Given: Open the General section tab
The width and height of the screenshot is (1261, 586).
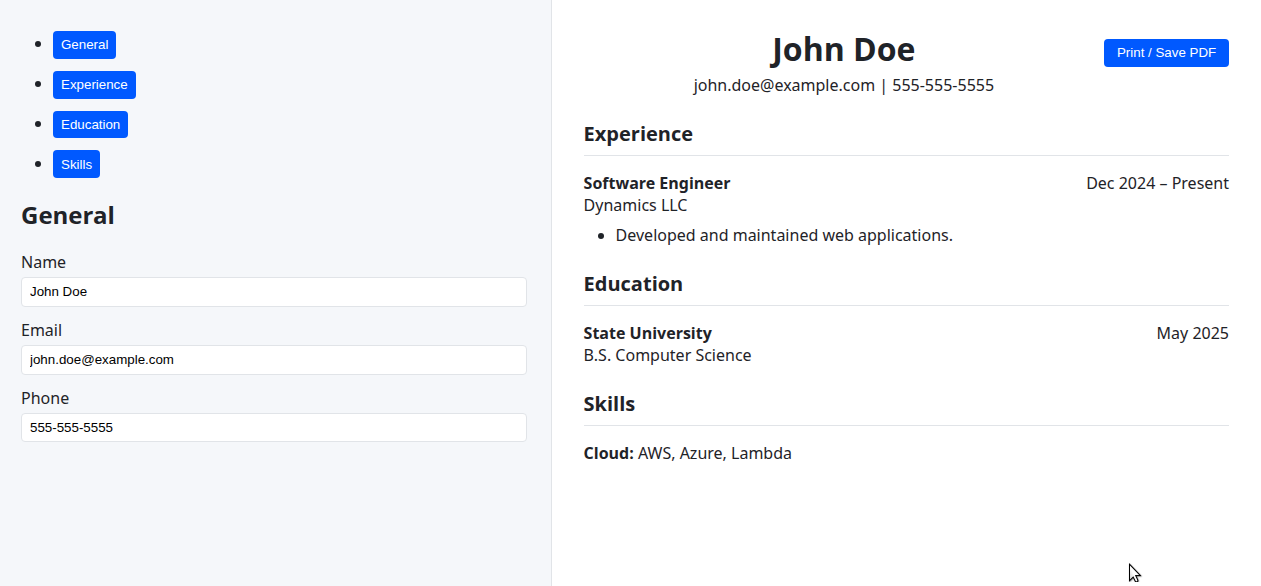Looking at the screenshot, I should pos(84,45).
